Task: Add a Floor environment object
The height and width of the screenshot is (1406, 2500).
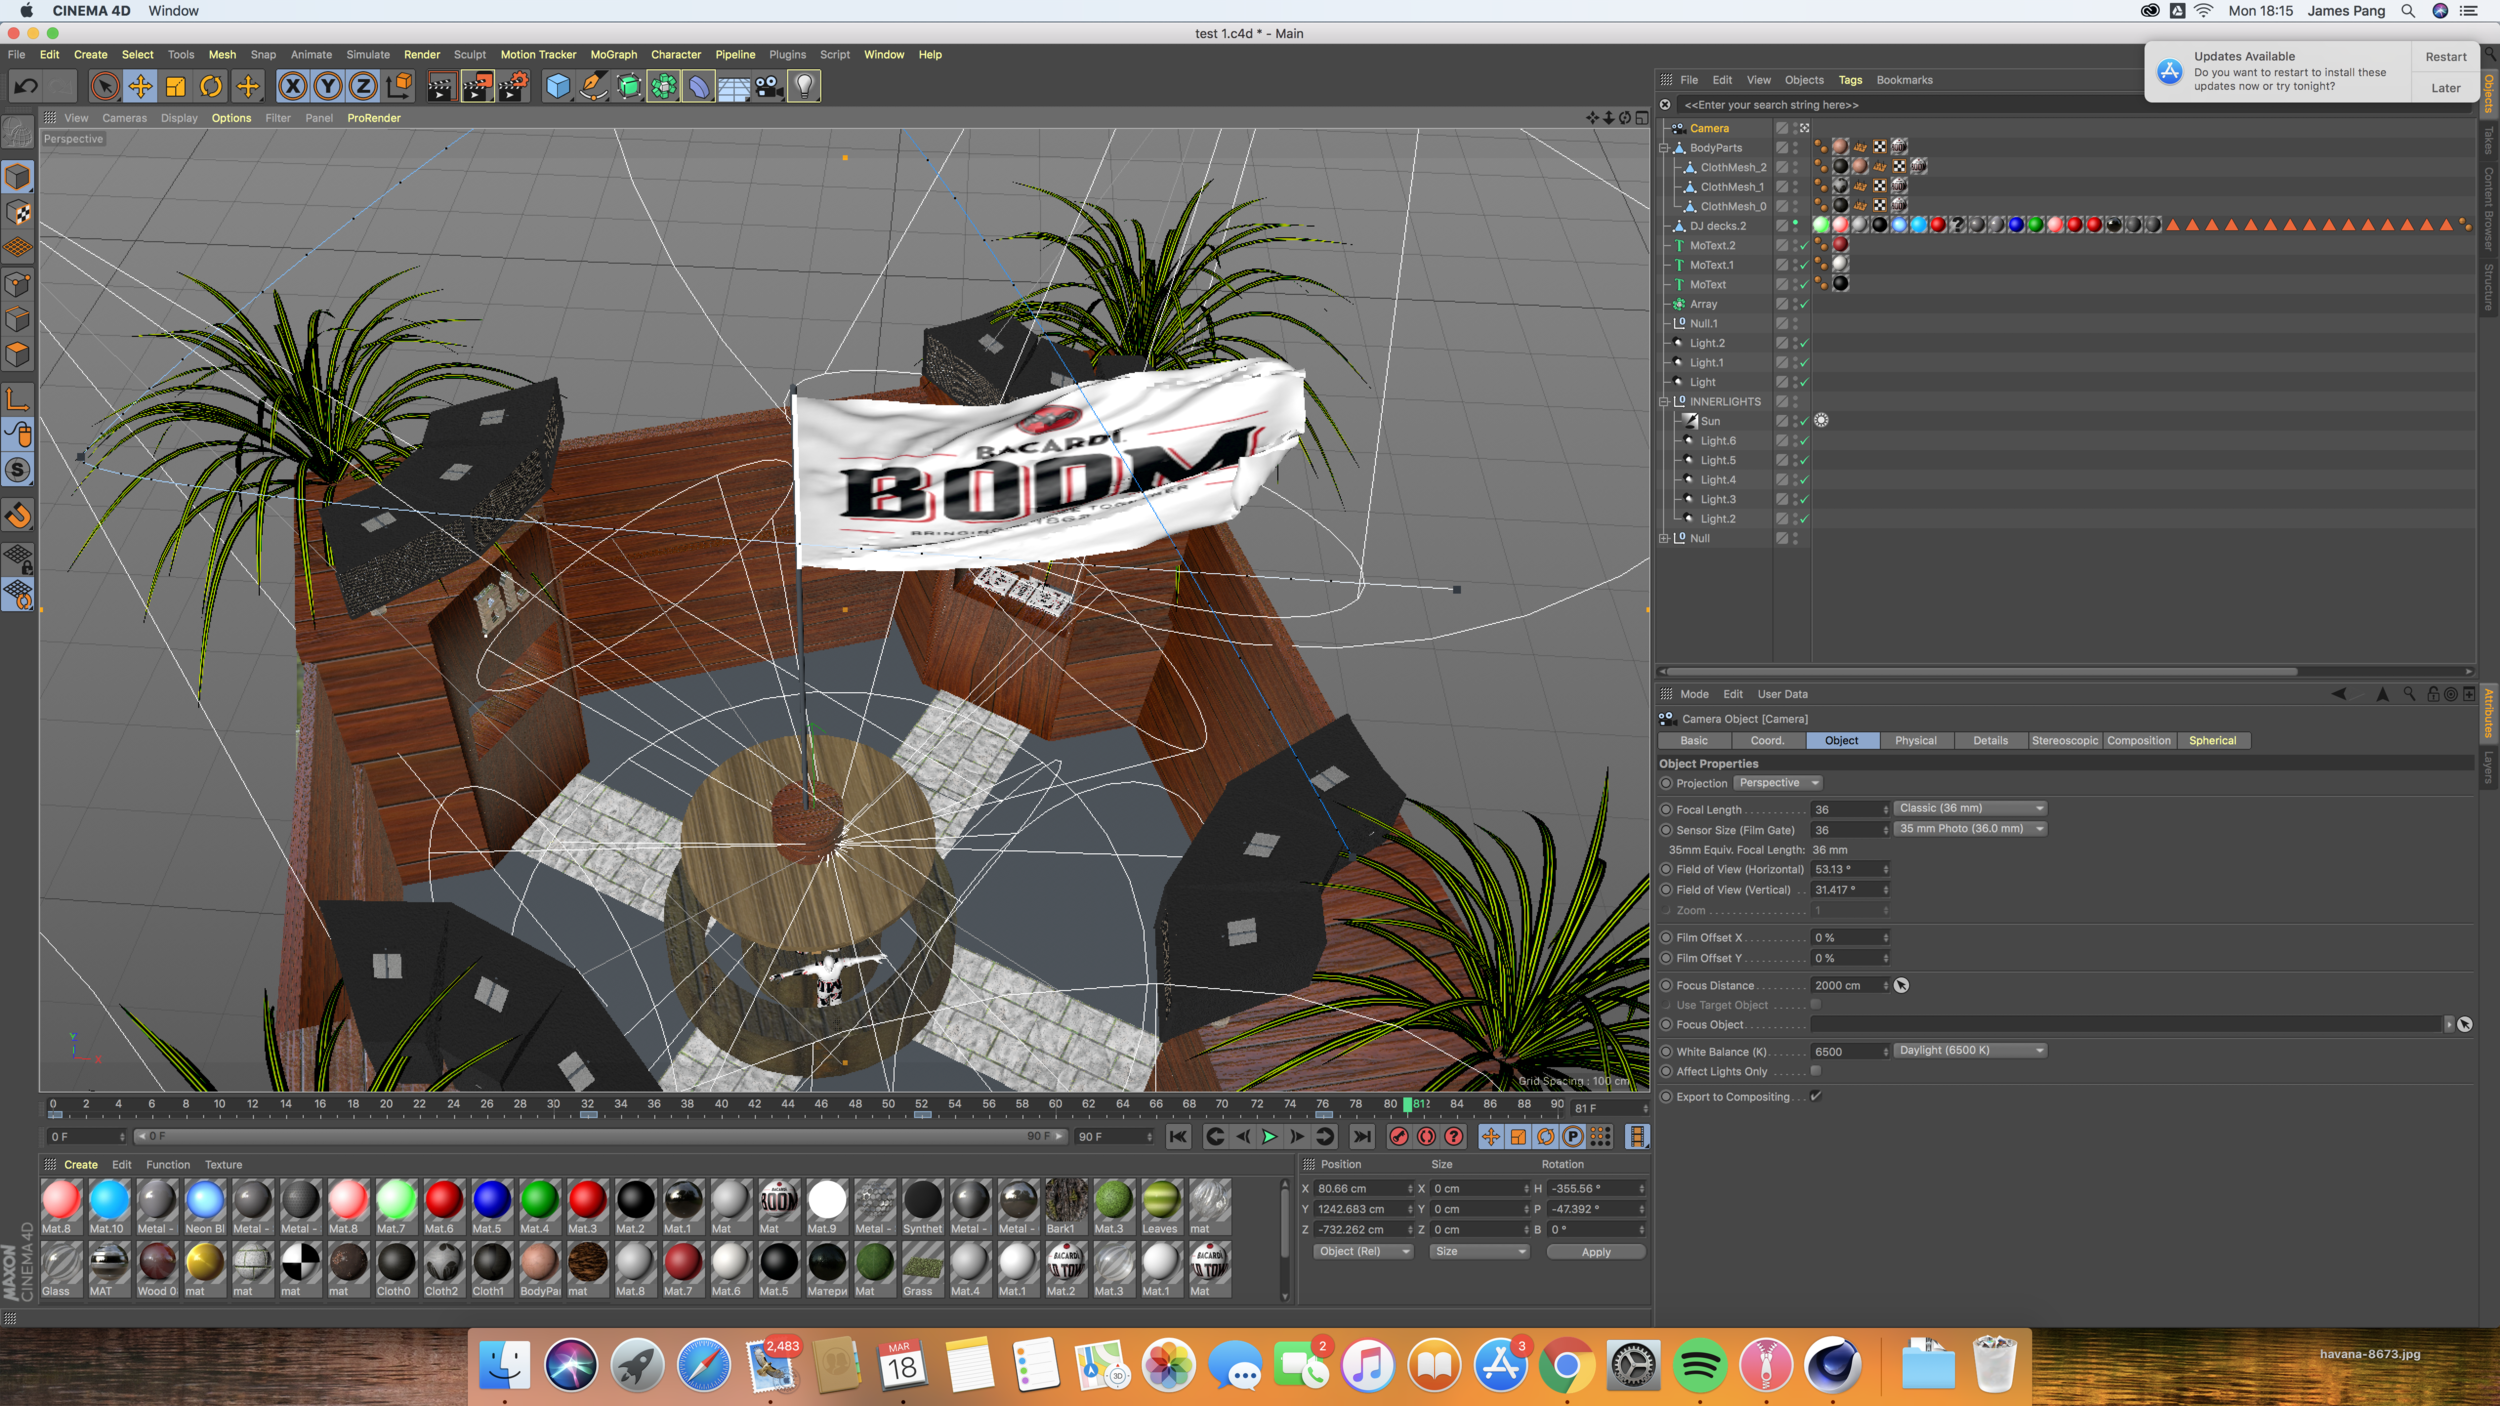Action: [733, 87]
